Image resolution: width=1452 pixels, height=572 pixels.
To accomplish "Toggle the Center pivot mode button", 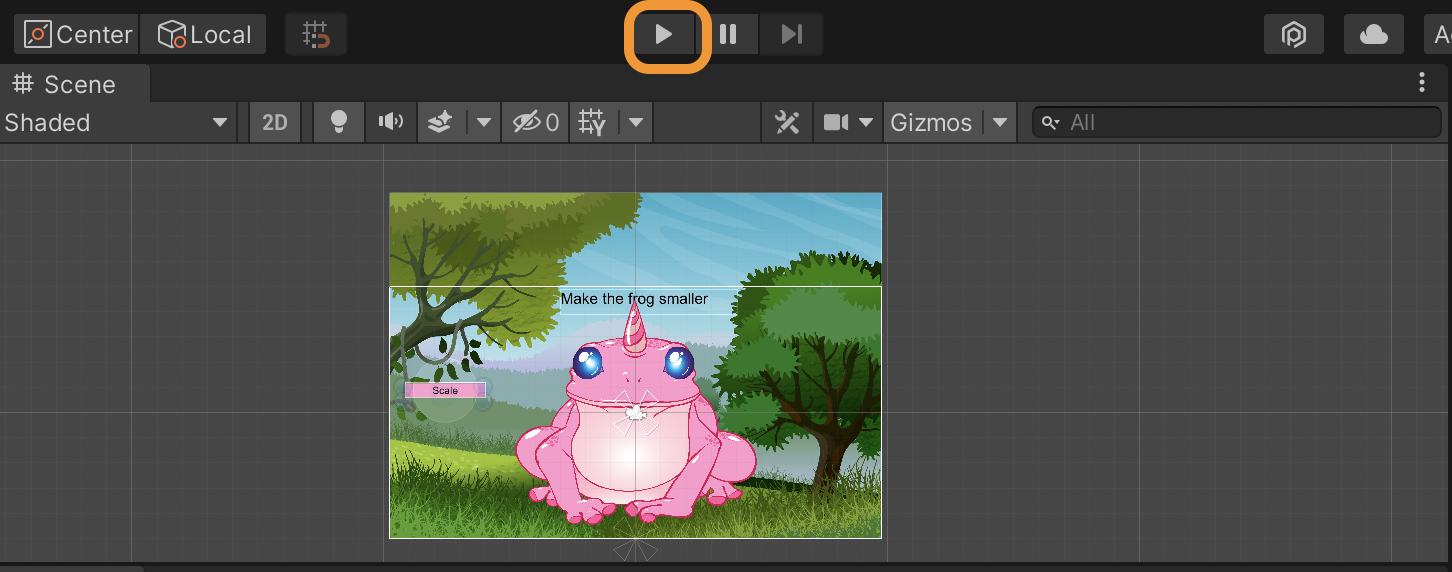I will (78, 35).
